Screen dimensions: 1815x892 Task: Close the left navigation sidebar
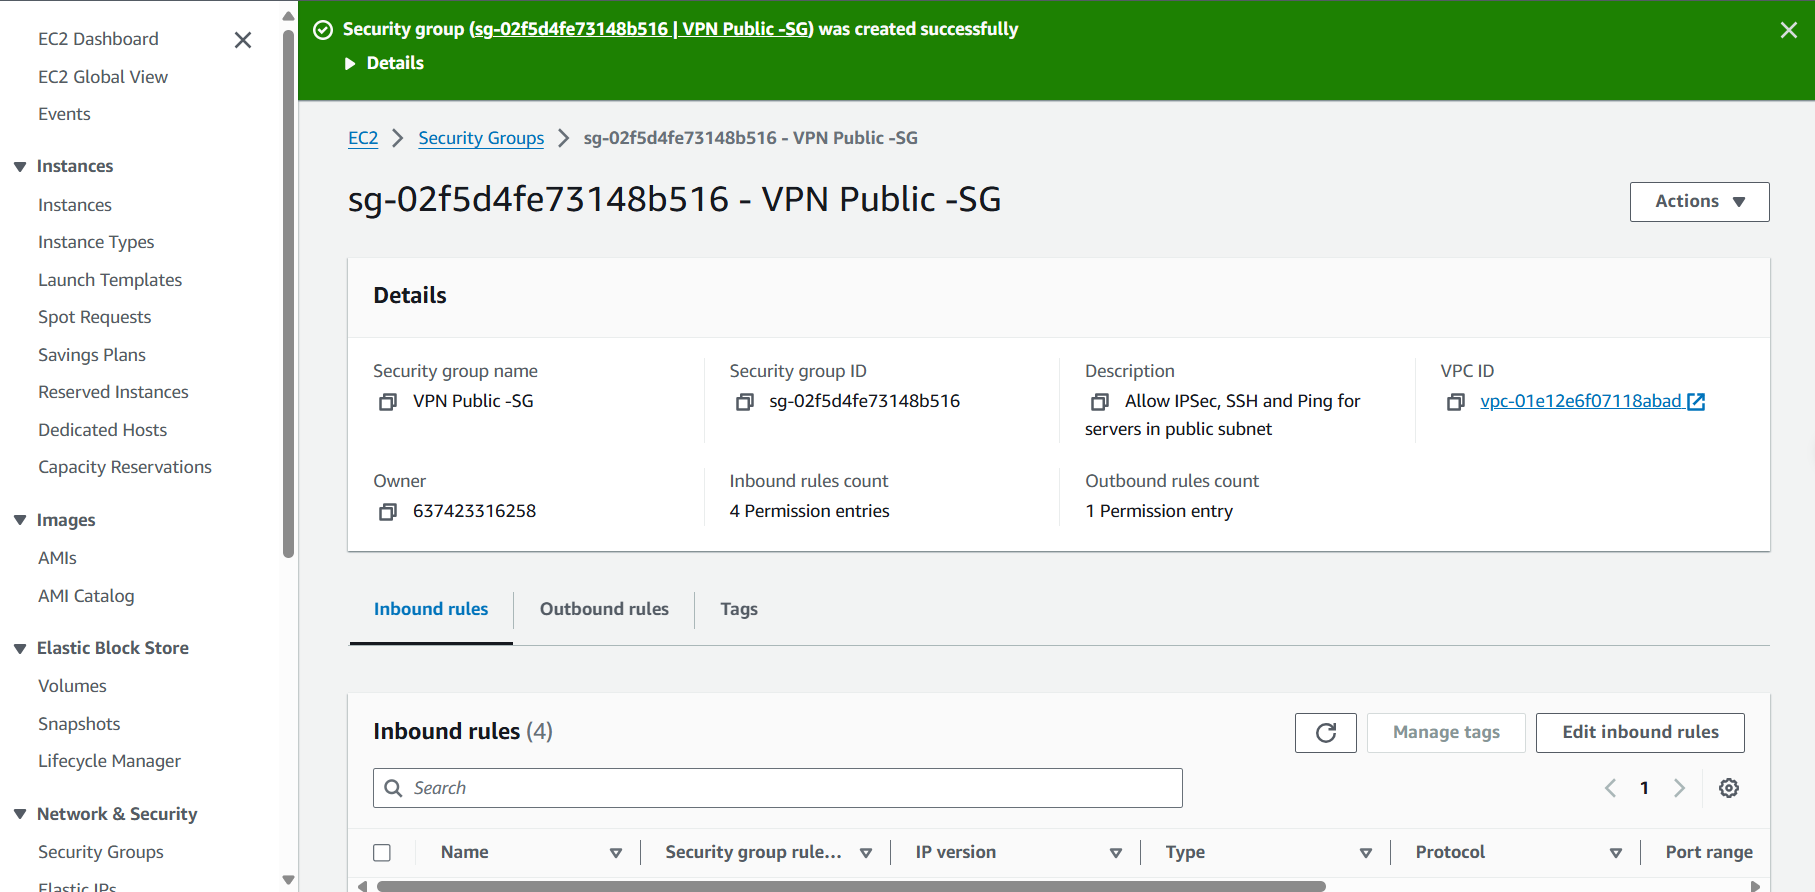coord(242,40)
